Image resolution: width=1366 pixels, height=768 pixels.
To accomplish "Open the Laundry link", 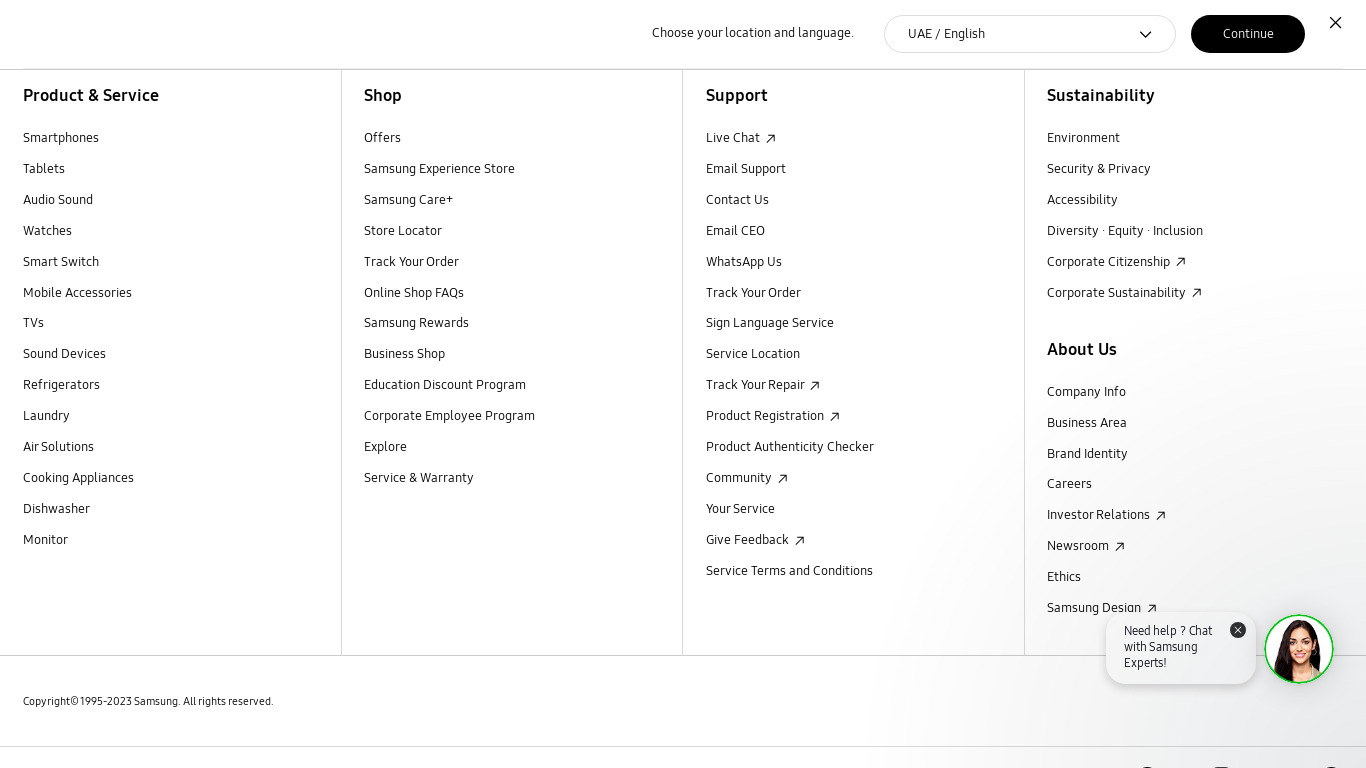I will pyautogui.click(x=46, y=416).
